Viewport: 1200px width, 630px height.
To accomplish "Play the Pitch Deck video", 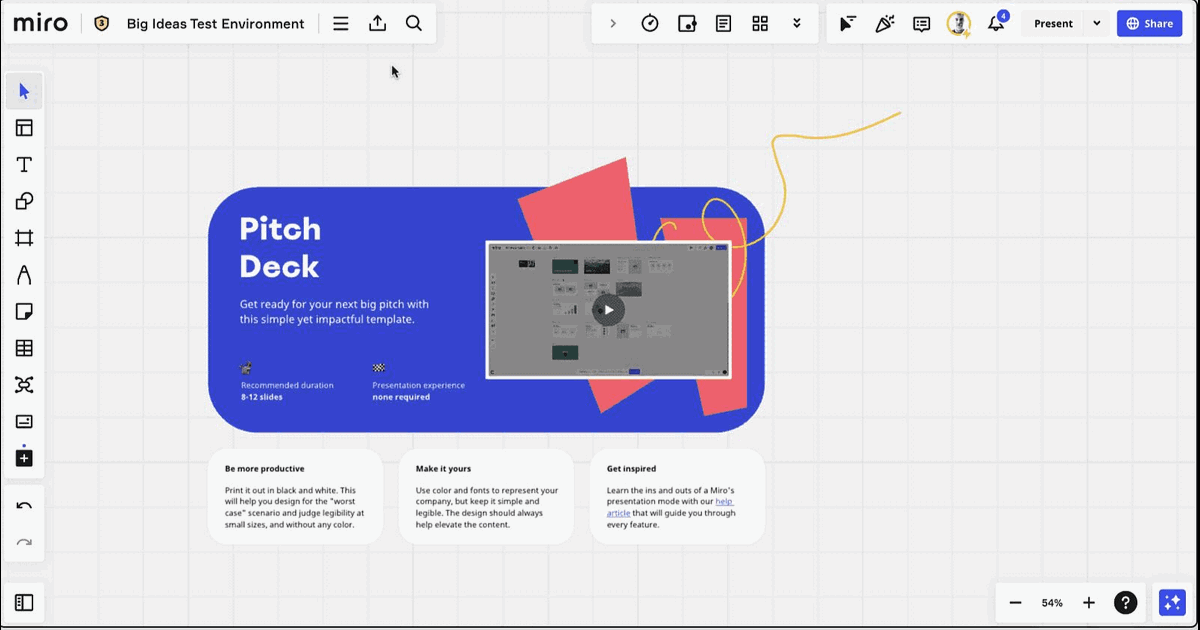I will (608, 309).
